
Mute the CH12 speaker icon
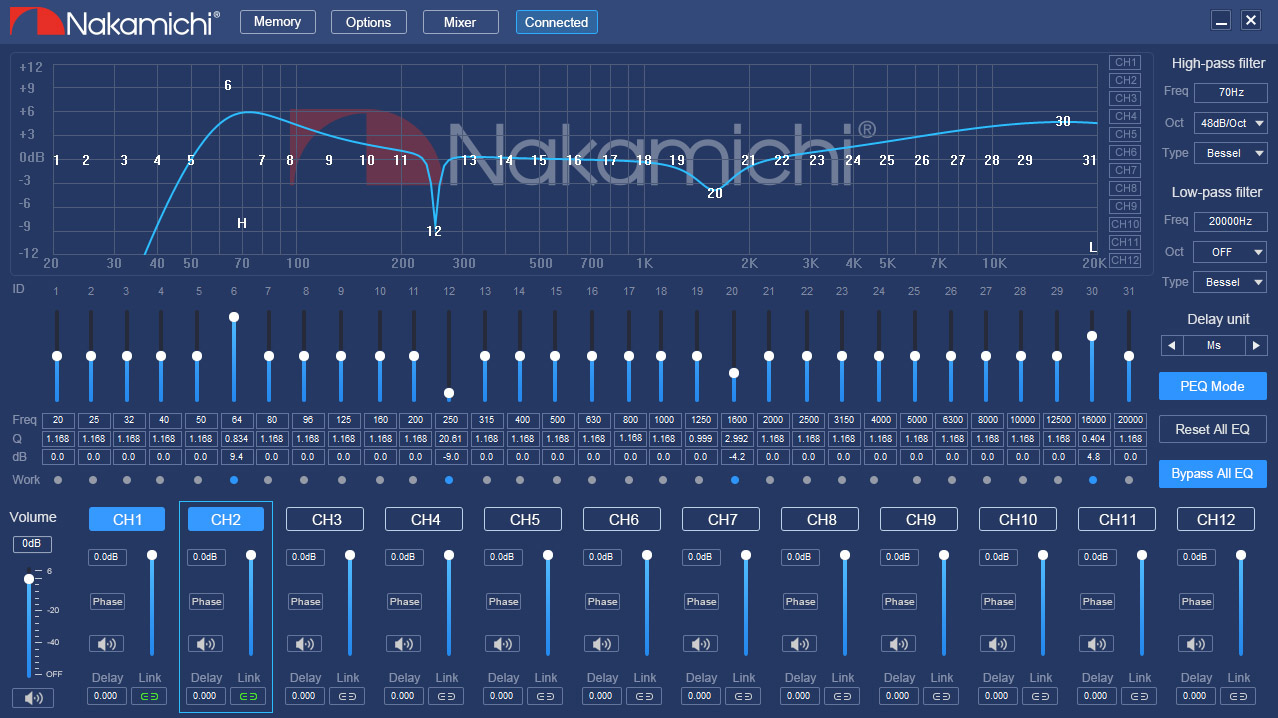1196,644
